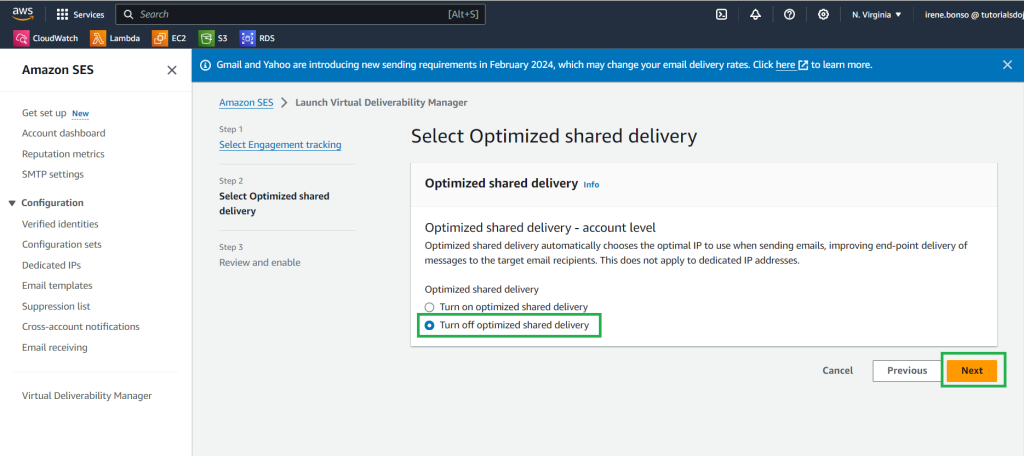The image size is (1024, 456).
Task: Open the S3 shortcut icon
Action: point(206,39)
